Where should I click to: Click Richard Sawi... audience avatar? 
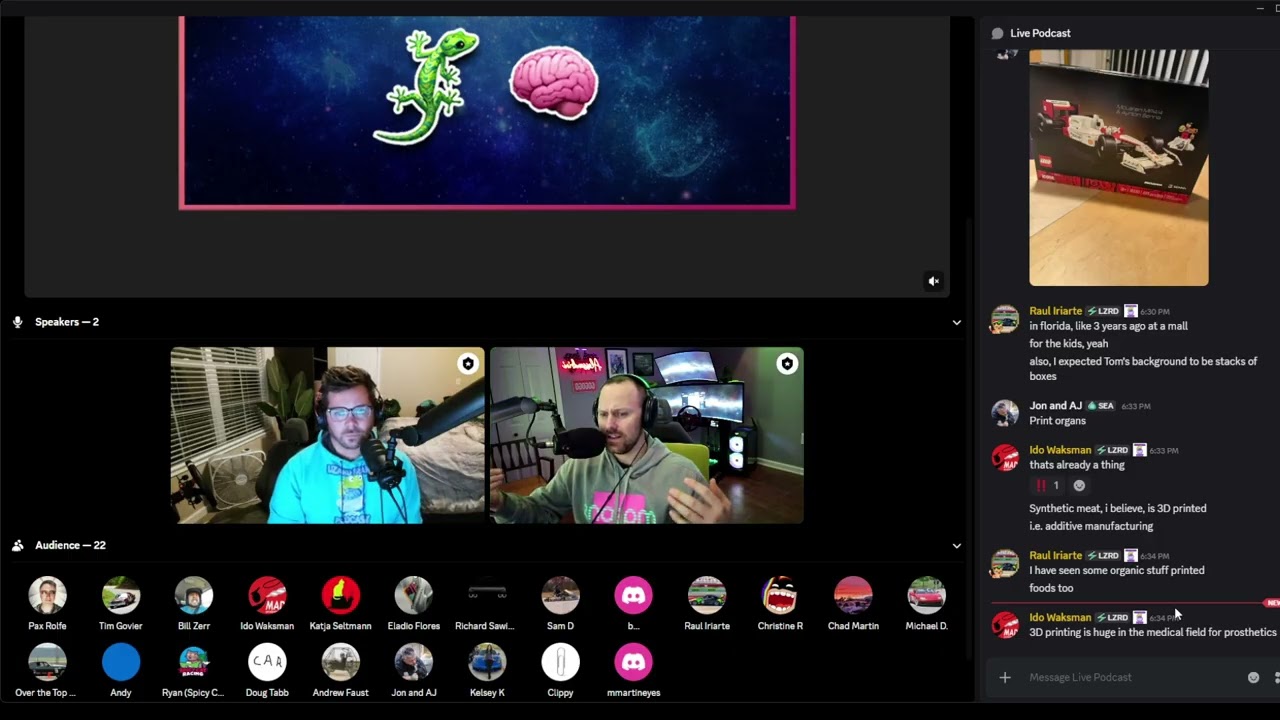pos(487,596)
